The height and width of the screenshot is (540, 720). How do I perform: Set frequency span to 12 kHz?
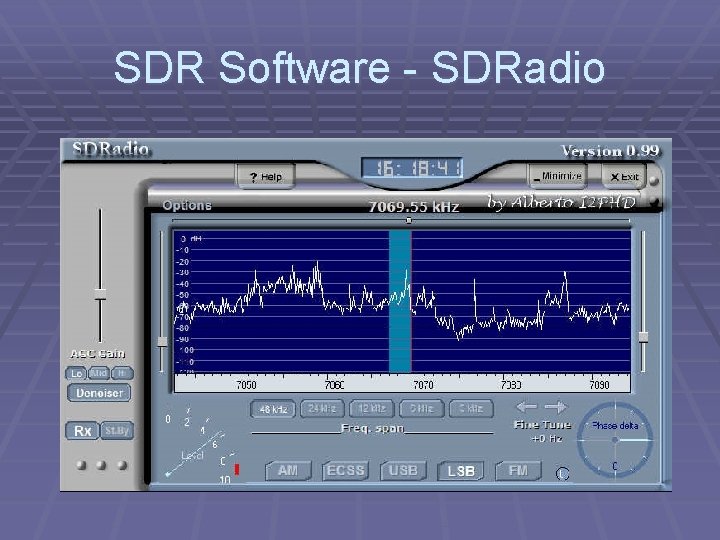pos(372,408)
